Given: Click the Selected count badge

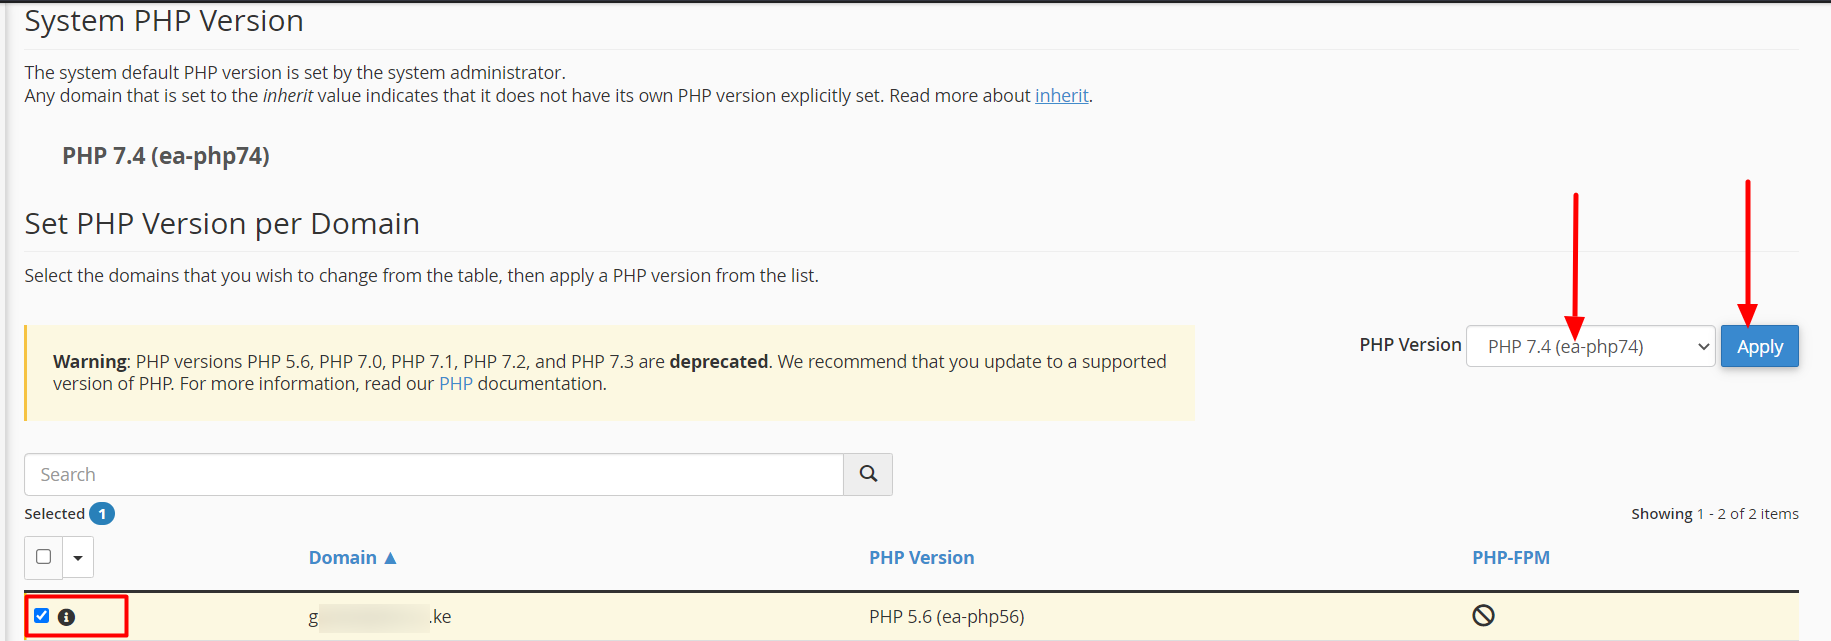Looking at the screenshot, I should 101,513.
